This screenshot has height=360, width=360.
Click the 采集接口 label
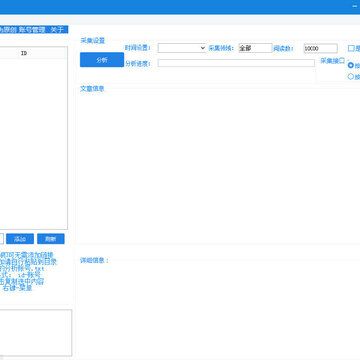pos(332,61)
